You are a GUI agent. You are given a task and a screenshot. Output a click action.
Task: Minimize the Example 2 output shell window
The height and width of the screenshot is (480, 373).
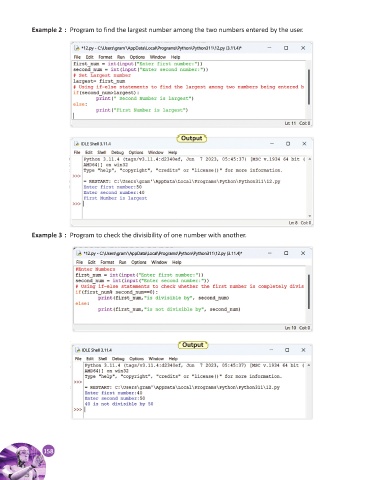point(272,143)
